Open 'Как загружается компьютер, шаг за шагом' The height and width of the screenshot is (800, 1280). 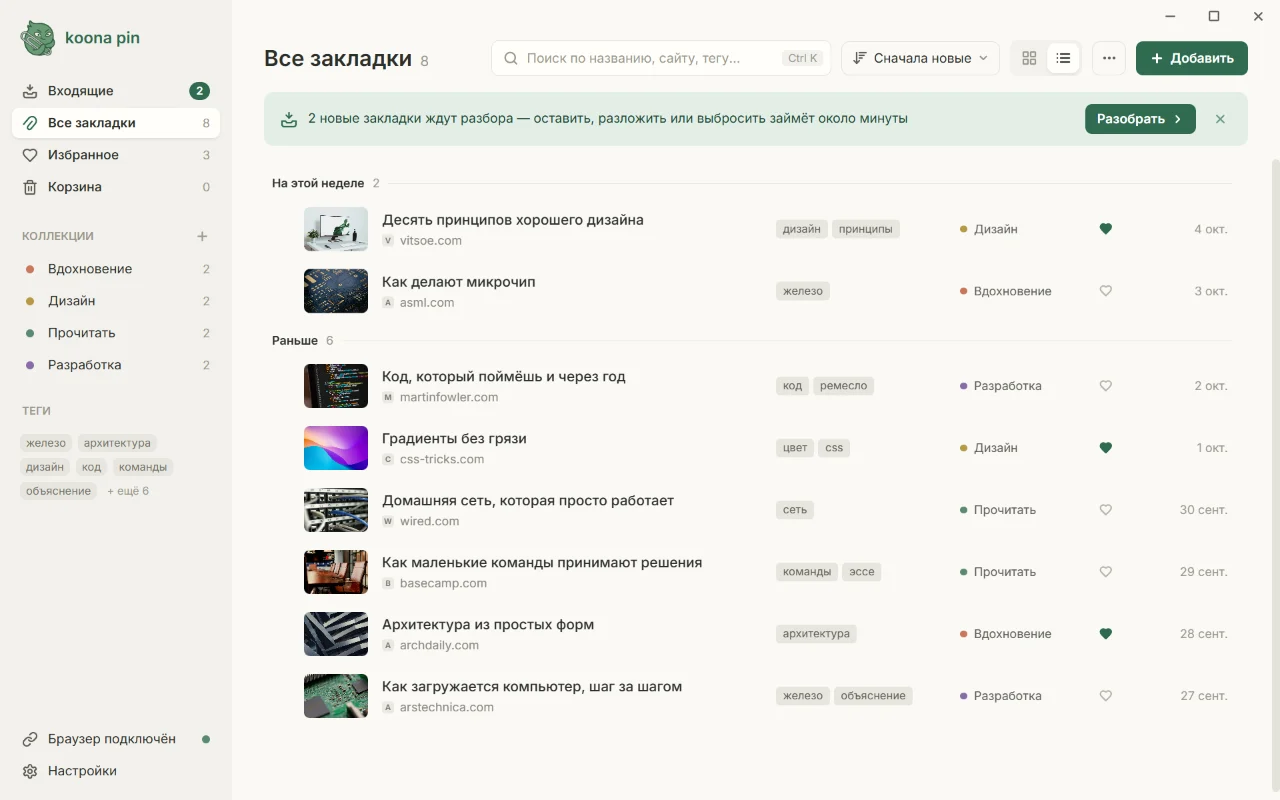(532, 687)
